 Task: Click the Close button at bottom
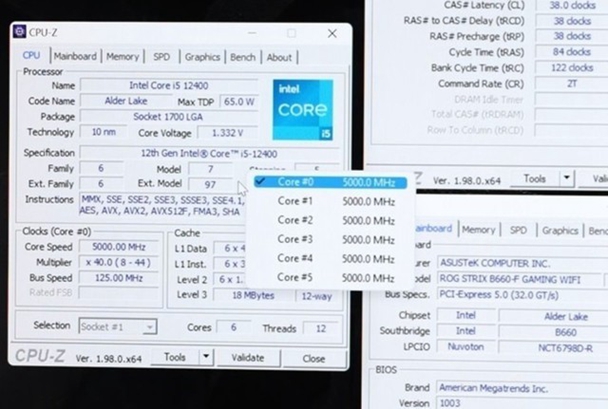[314, 359]
